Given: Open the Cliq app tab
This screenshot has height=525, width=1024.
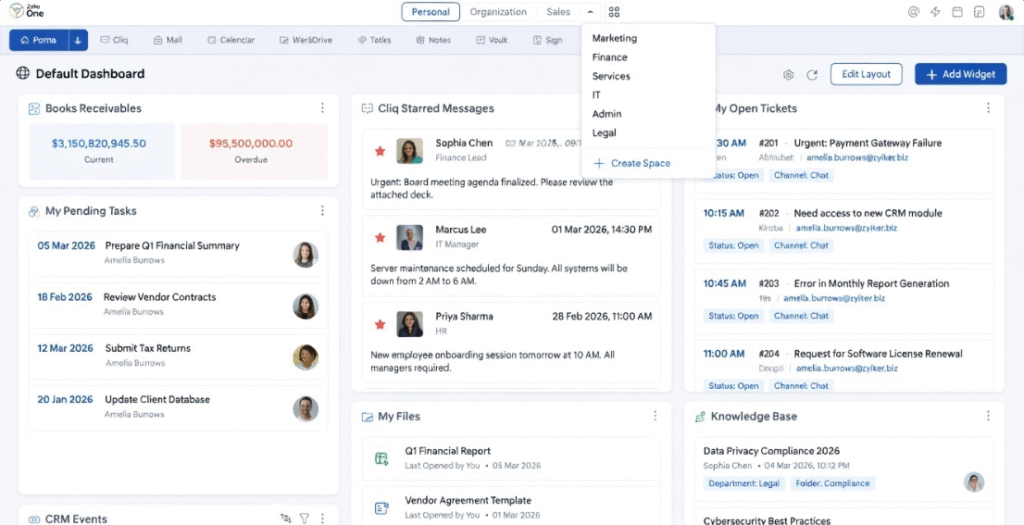Looking at the screenshot, I should (114, 40).
